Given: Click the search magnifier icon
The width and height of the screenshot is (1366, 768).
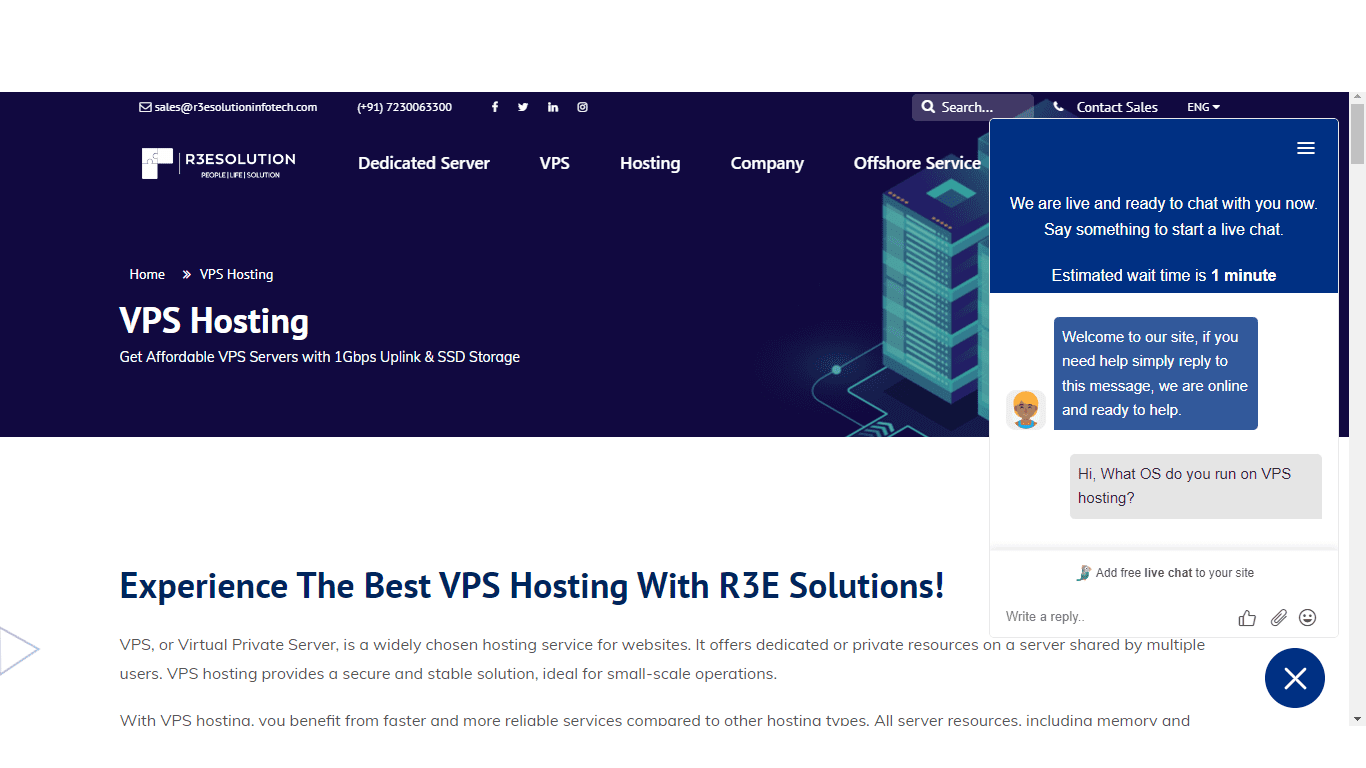Looking at the screenshot, I should coord(928,107).
